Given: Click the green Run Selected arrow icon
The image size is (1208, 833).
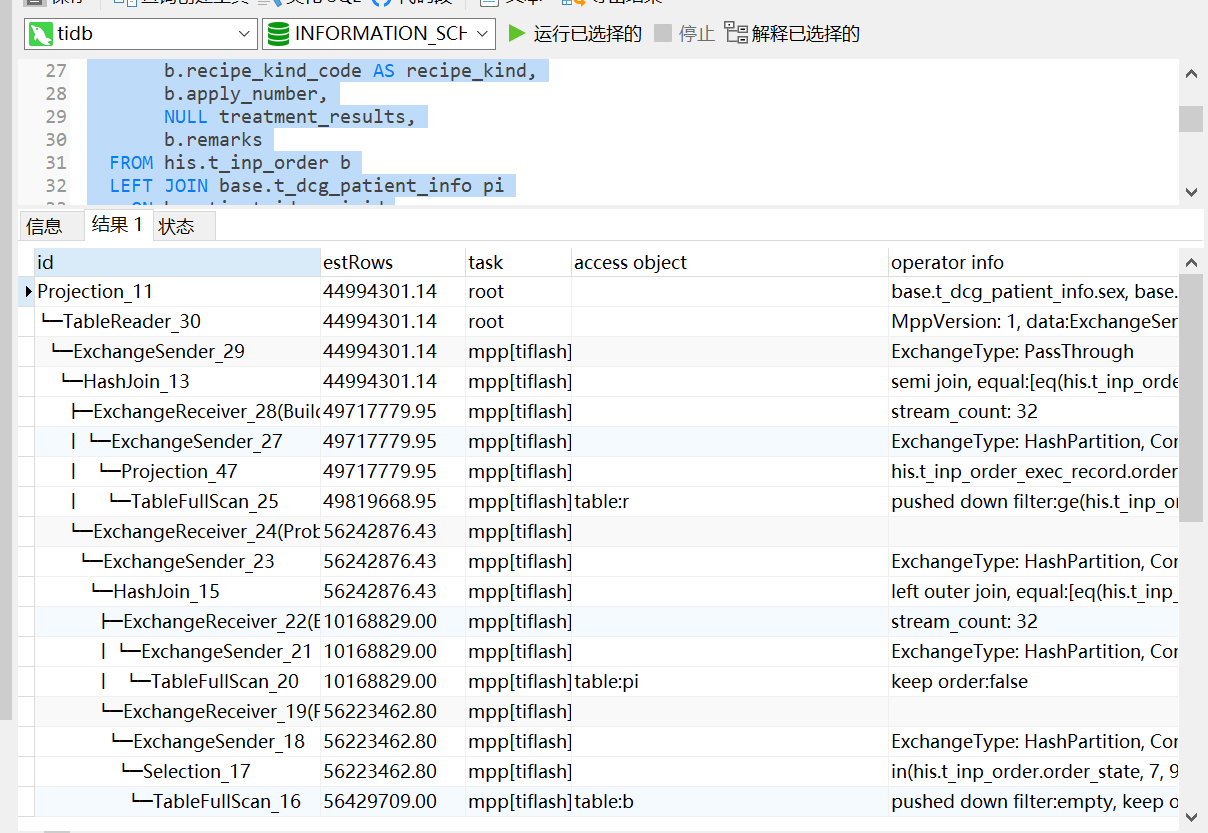Looking at the screenshot, I should 517,33.
